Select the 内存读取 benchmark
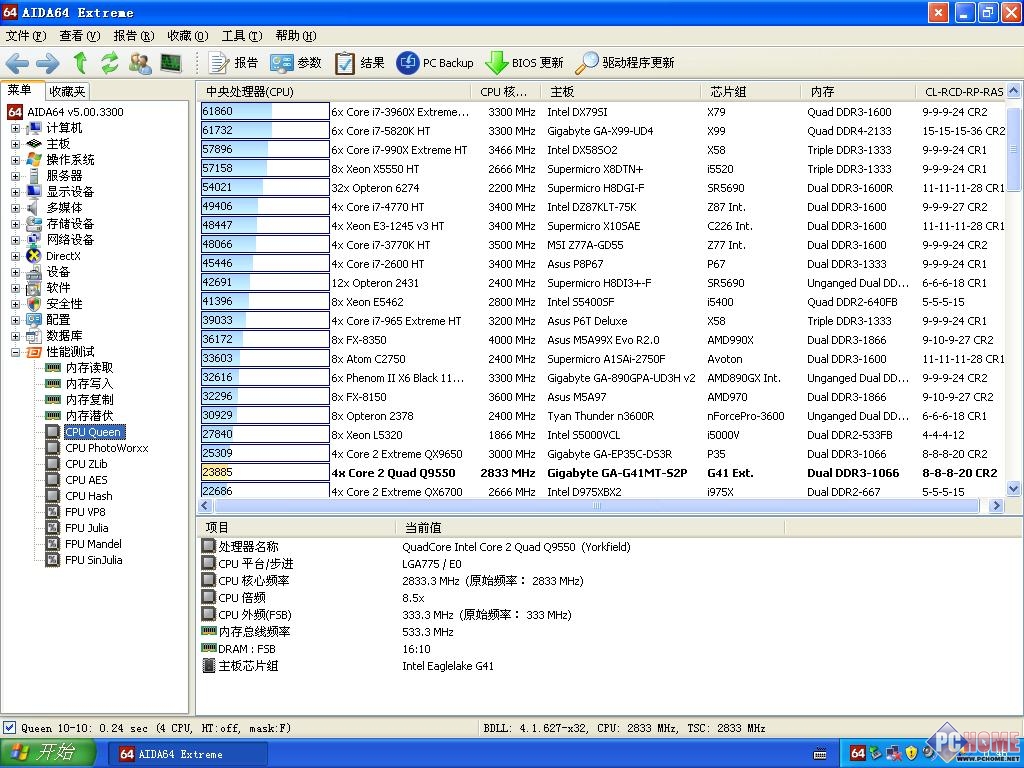Screen dimensions: 1024x768 pos(89,368)
